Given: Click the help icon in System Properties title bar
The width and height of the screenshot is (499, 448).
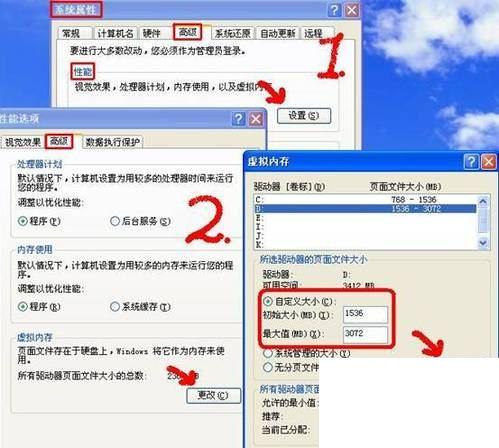Looking at the screenshot, I should [334, 10].
